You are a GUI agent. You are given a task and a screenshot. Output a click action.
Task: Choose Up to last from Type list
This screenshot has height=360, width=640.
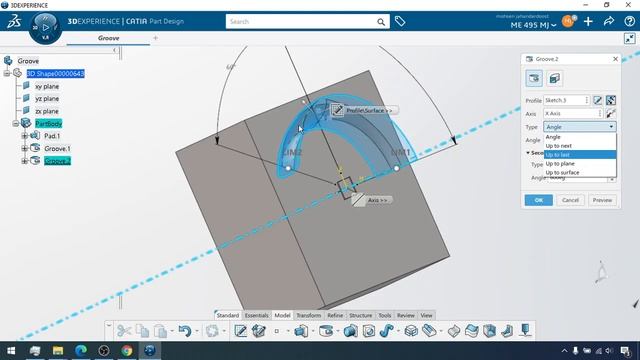[x=580, y=155]
